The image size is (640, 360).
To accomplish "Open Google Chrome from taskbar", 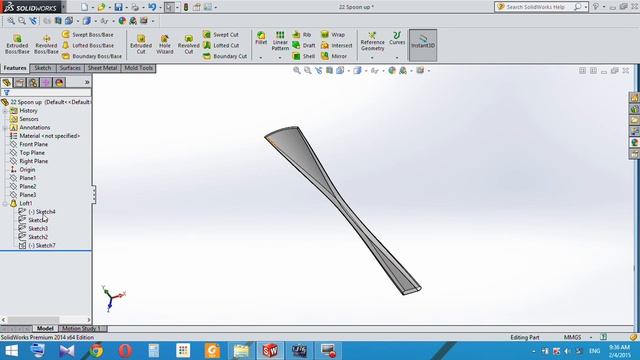I will pos(96,351).
